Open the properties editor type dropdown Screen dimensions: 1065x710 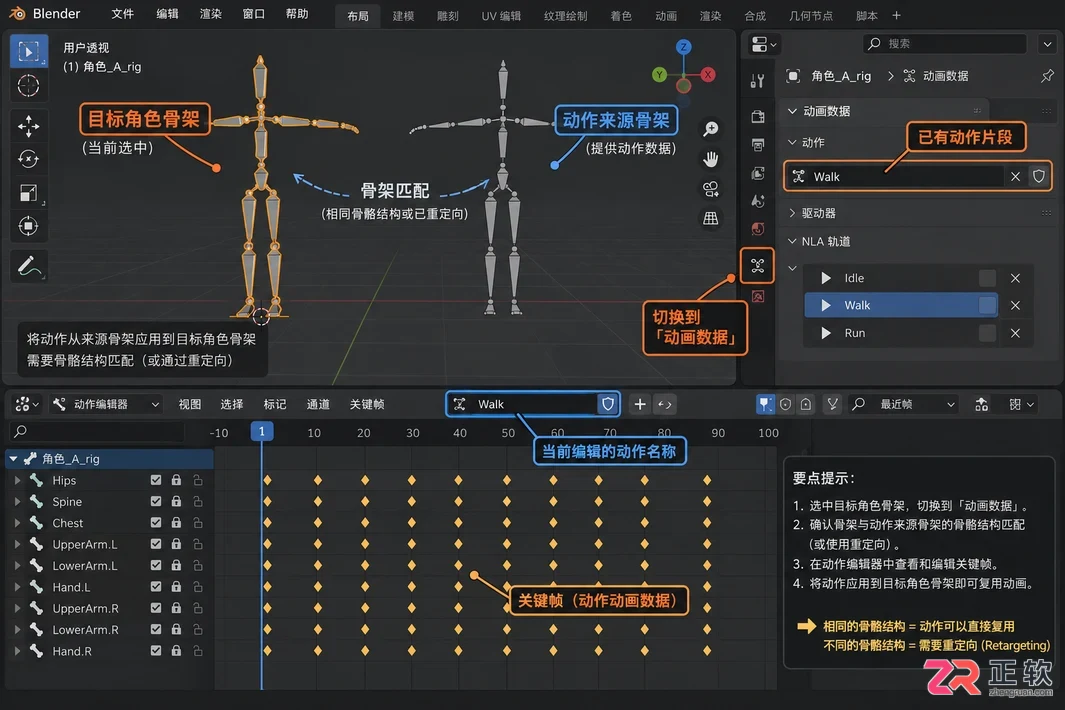[764, 44]
